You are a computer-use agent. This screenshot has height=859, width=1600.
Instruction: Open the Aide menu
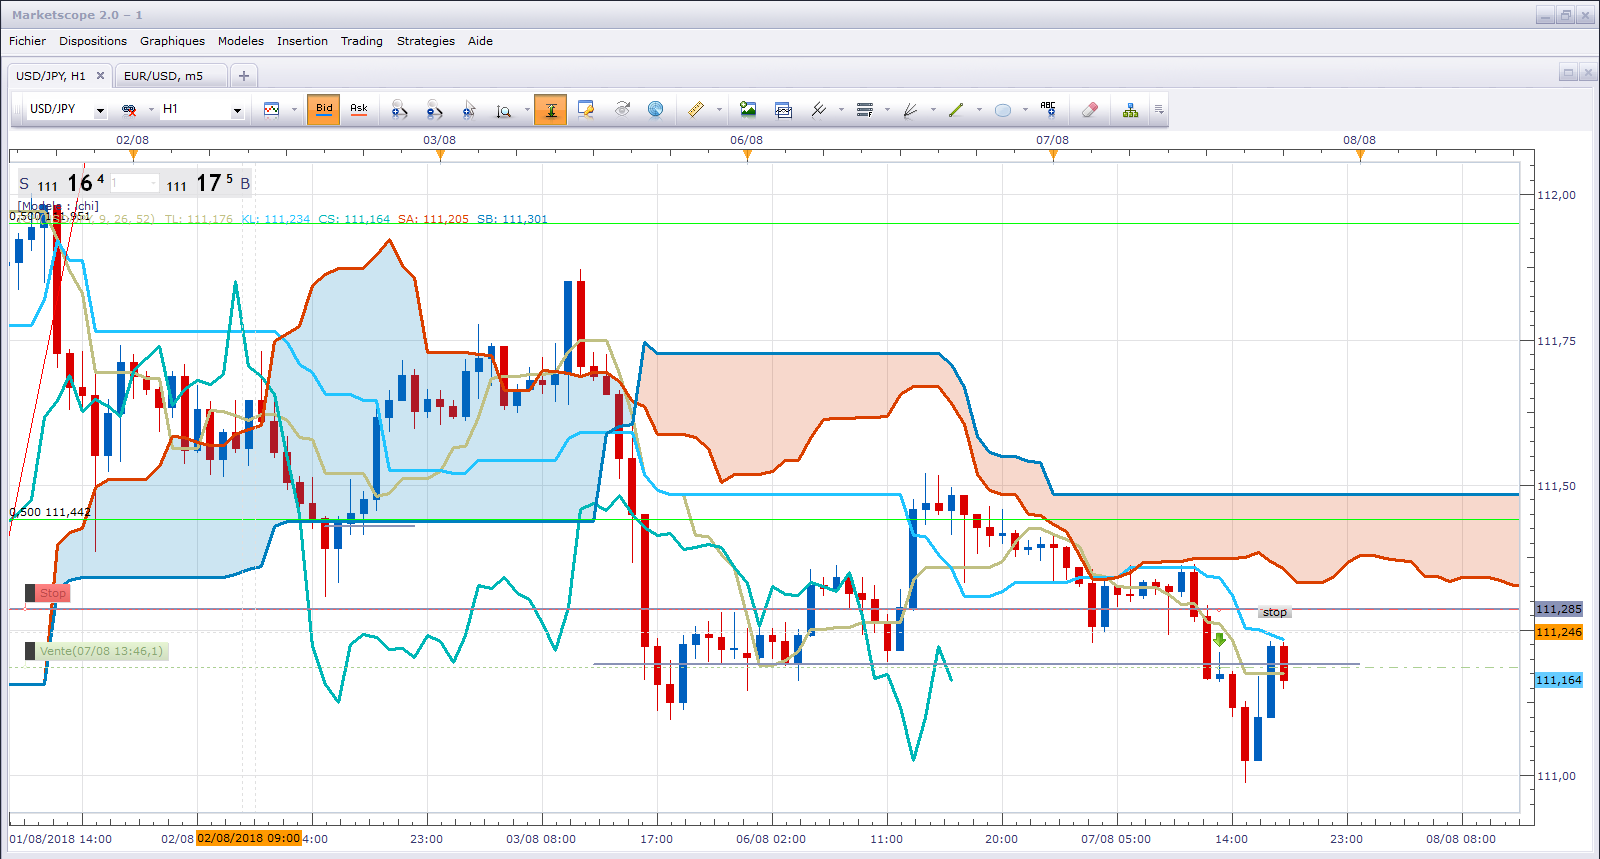pyautogui.click(x=480, y=41)
